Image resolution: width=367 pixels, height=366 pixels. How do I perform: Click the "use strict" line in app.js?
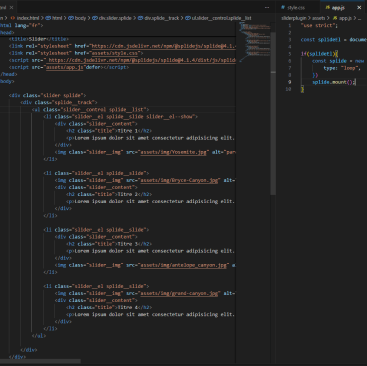[319, 25]
